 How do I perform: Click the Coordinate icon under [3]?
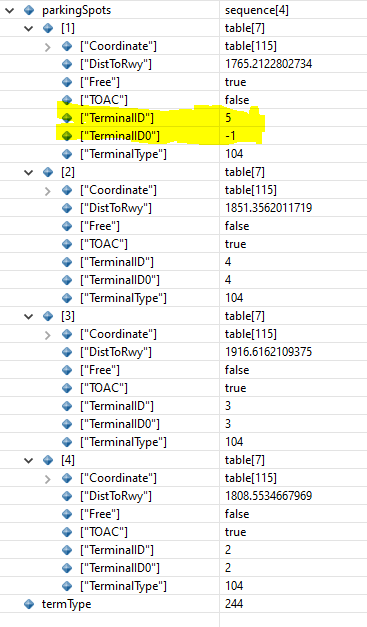pos(67,334)
